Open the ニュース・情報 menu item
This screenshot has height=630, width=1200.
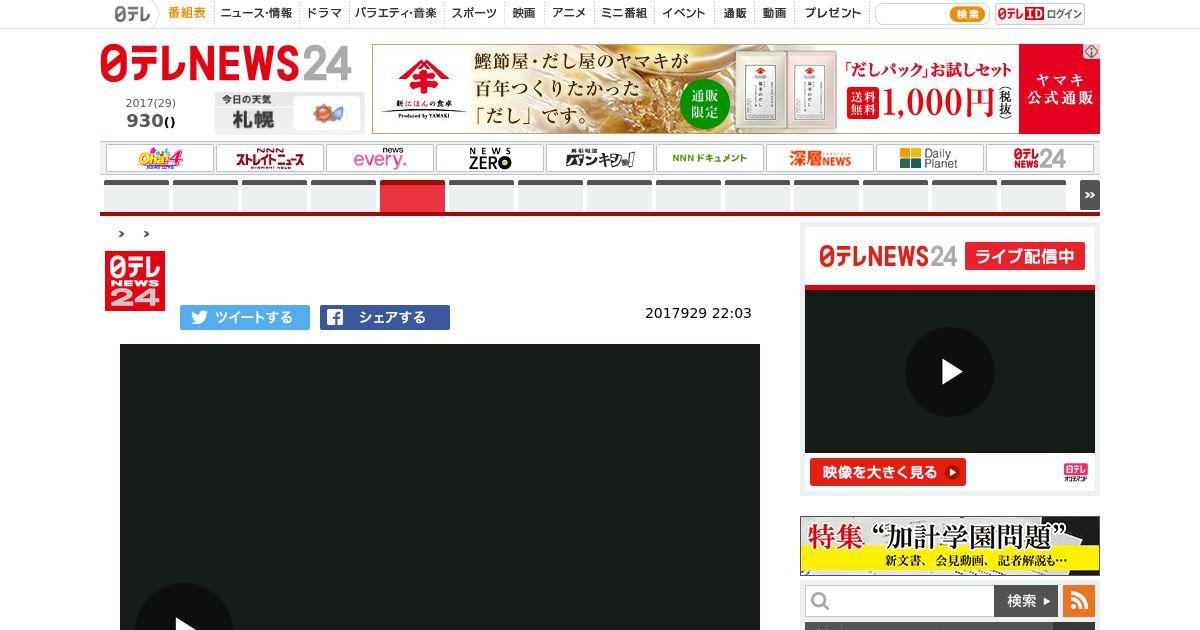click(x=256, y=14)
